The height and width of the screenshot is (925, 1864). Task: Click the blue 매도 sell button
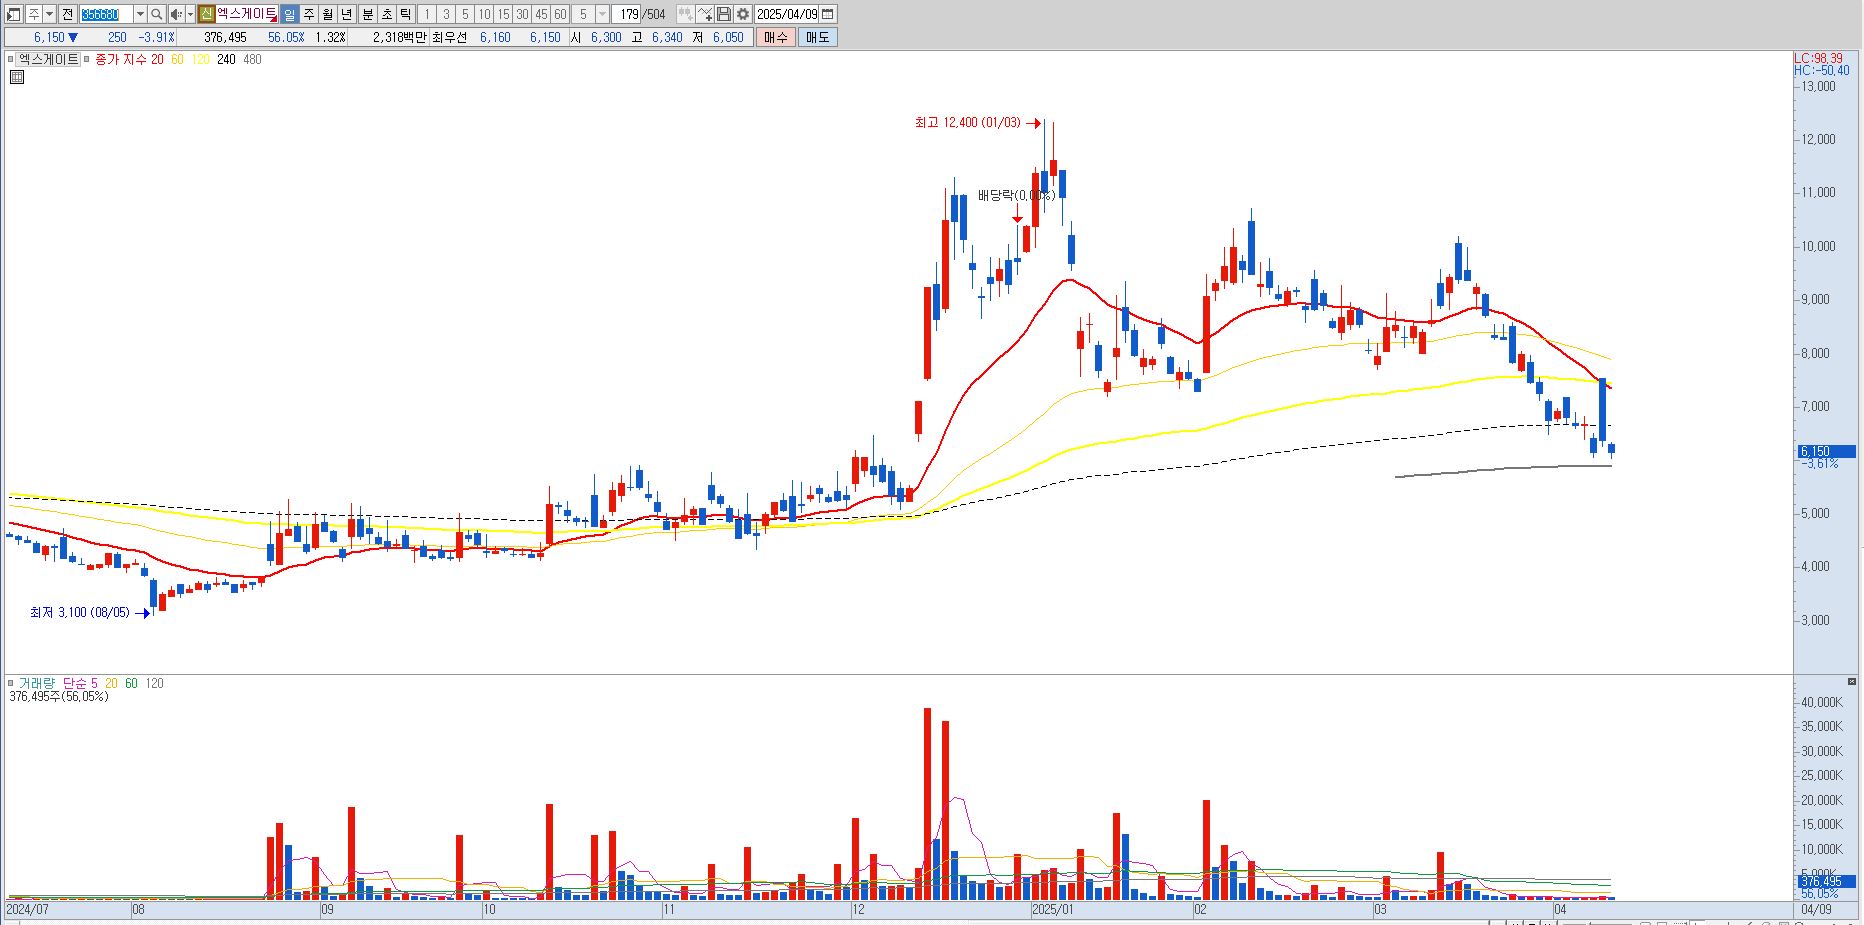(x=817, y=37)
